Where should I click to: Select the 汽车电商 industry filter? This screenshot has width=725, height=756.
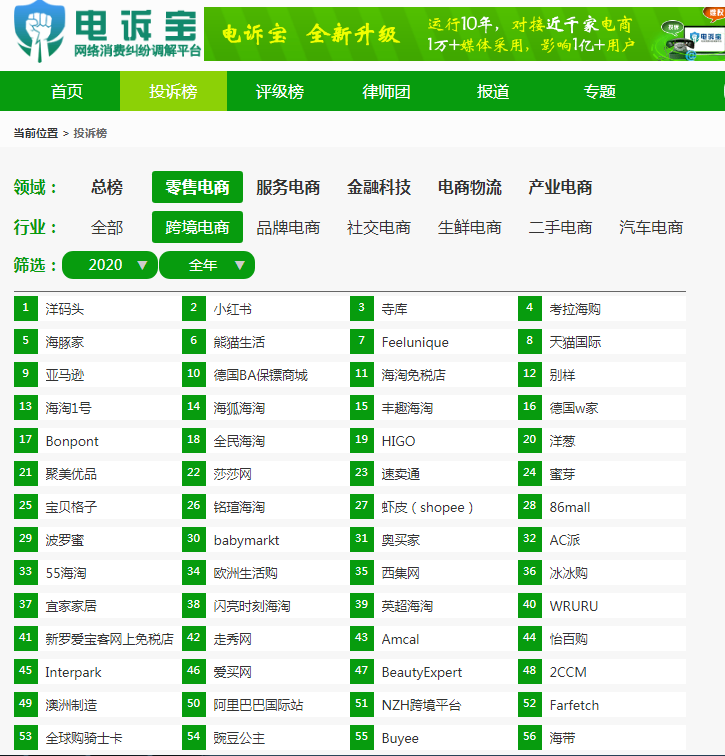click(651, 227)
